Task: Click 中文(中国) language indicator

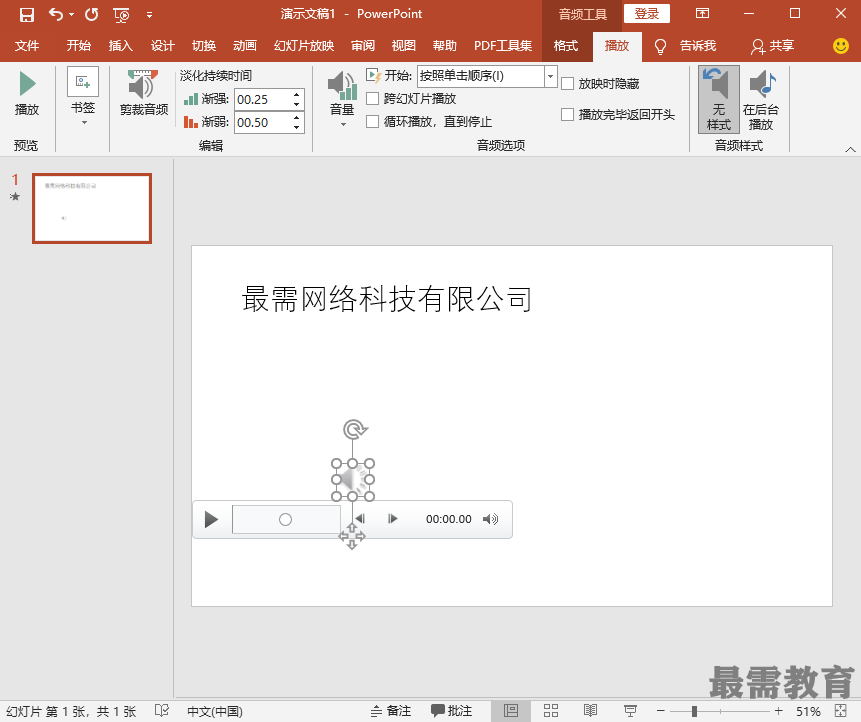Action: (x=215, y=712)
